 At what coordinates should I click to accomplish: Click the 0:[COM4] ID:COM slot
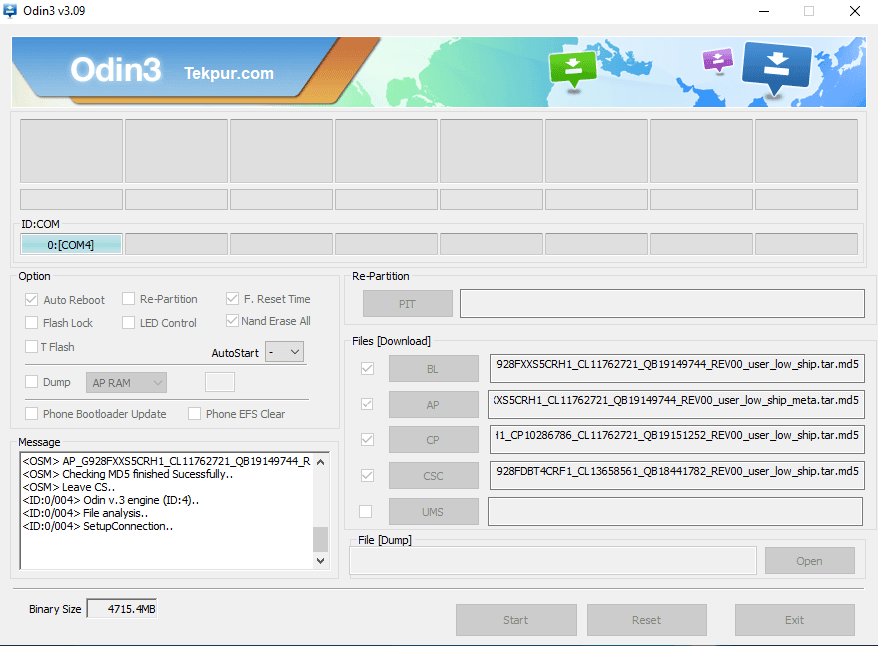tap(71, 245)
